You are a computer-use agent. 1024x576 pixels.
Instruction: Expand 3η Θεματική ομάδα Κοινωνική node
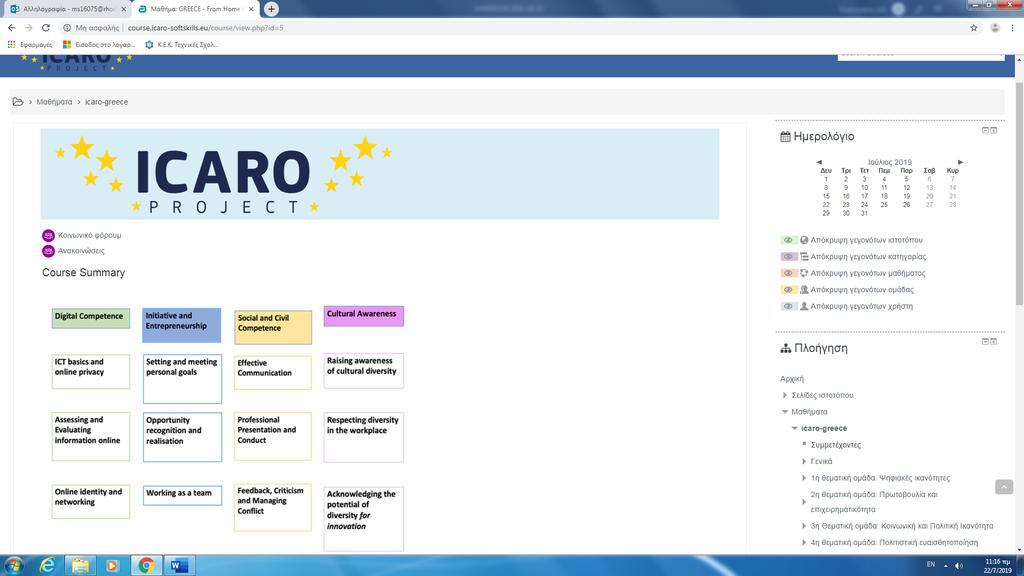[804, 526]
